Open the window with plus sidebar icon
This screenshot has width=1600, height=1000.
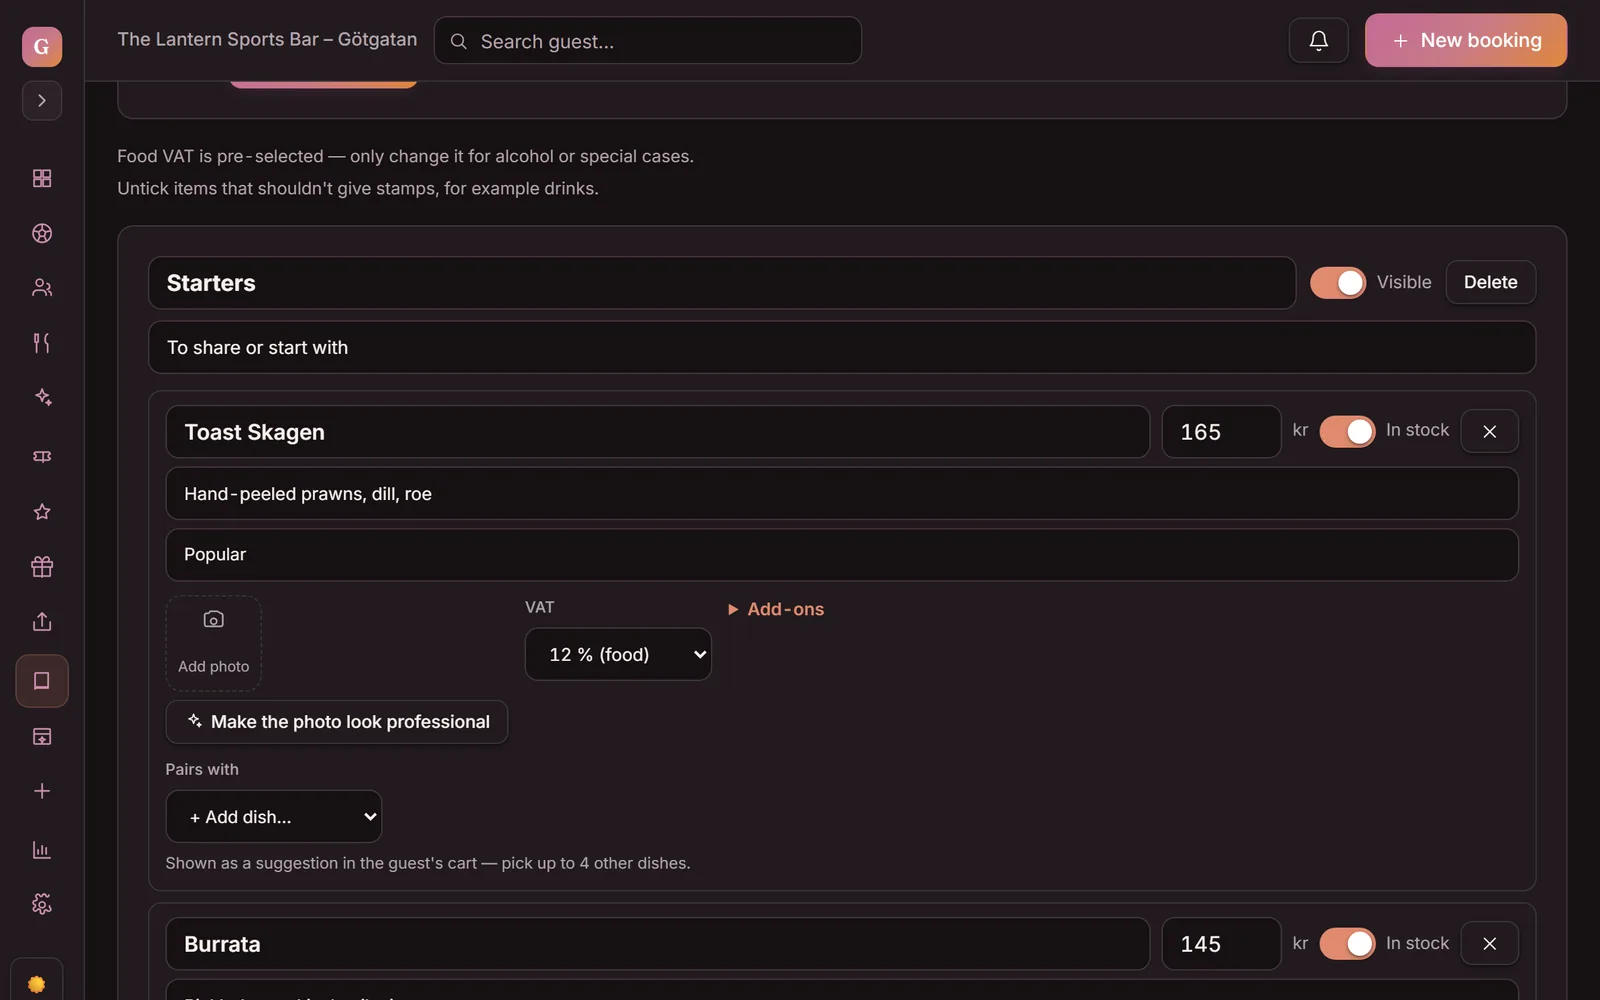coord(42,737)
